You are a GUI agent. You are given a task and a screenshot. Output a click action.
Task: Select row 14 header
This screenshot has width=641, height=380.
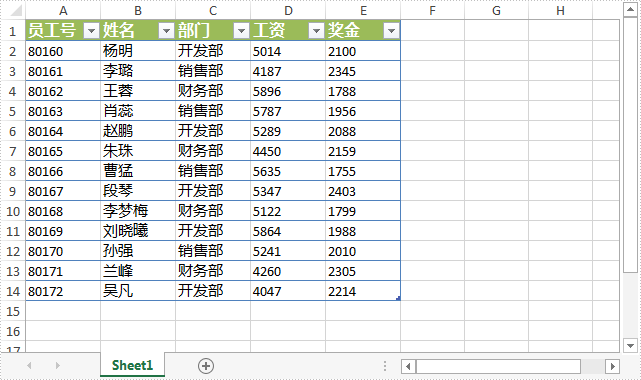coord(13,291)
